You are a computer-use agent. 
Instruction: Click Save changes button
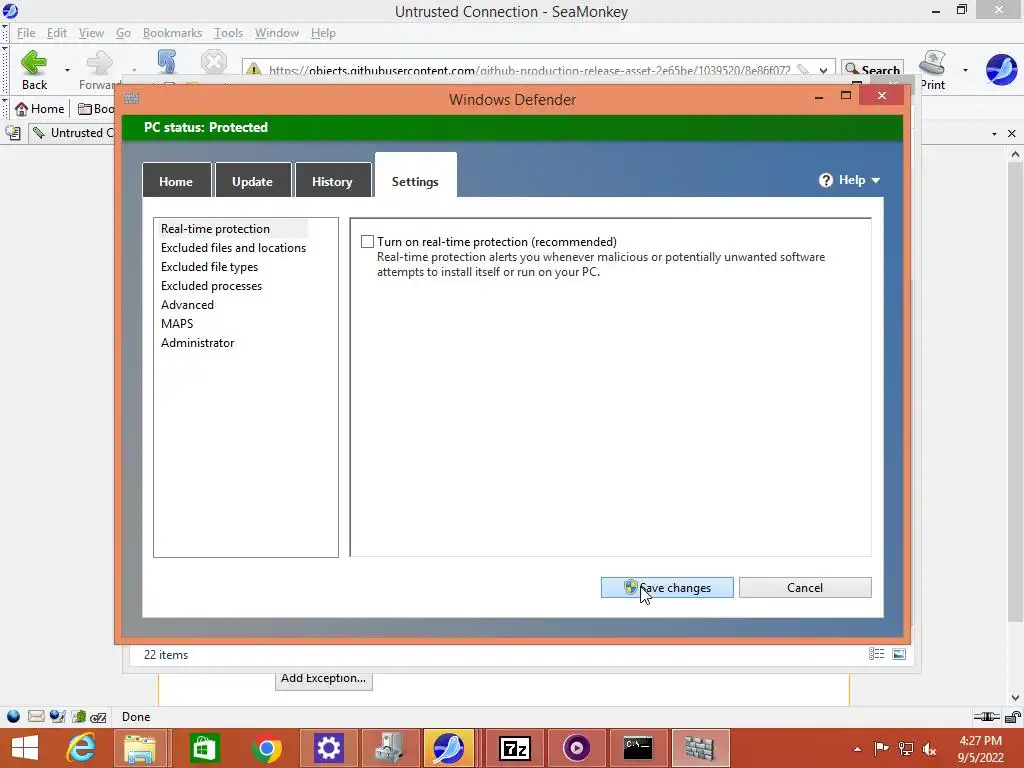click(x=667, y=587)
